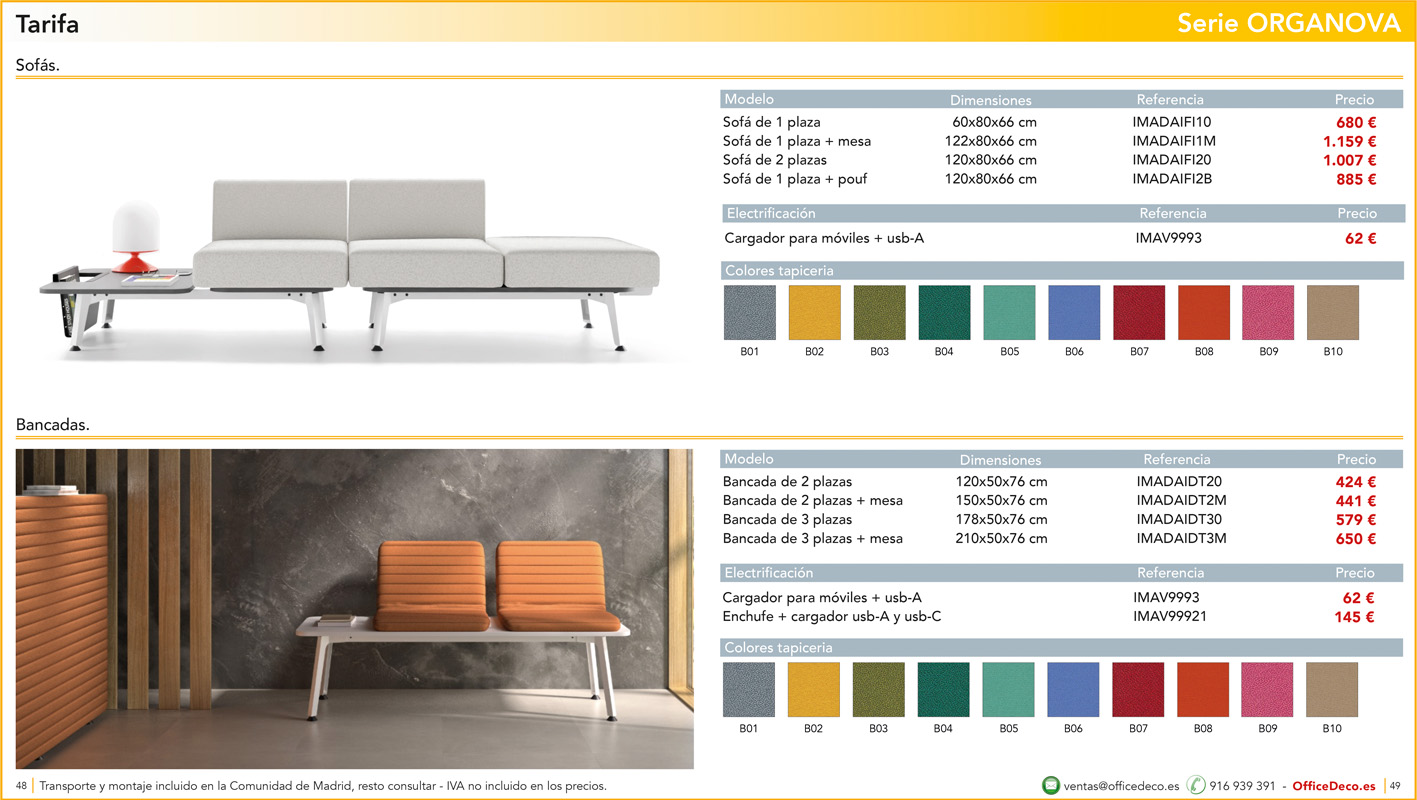Click the grey sofa product image
The image size is (1417, 800).
tap(350, 265)
